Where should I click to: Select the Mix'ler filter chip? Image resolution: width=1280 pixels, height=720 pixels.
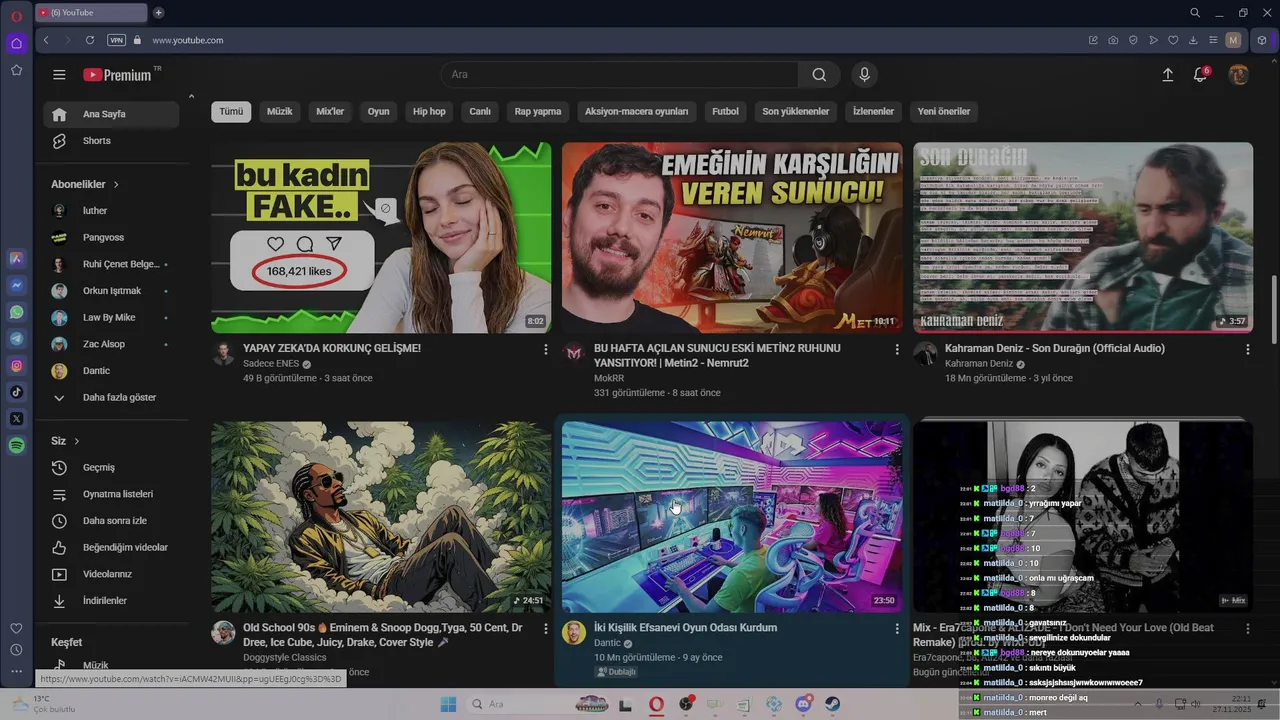330,111
